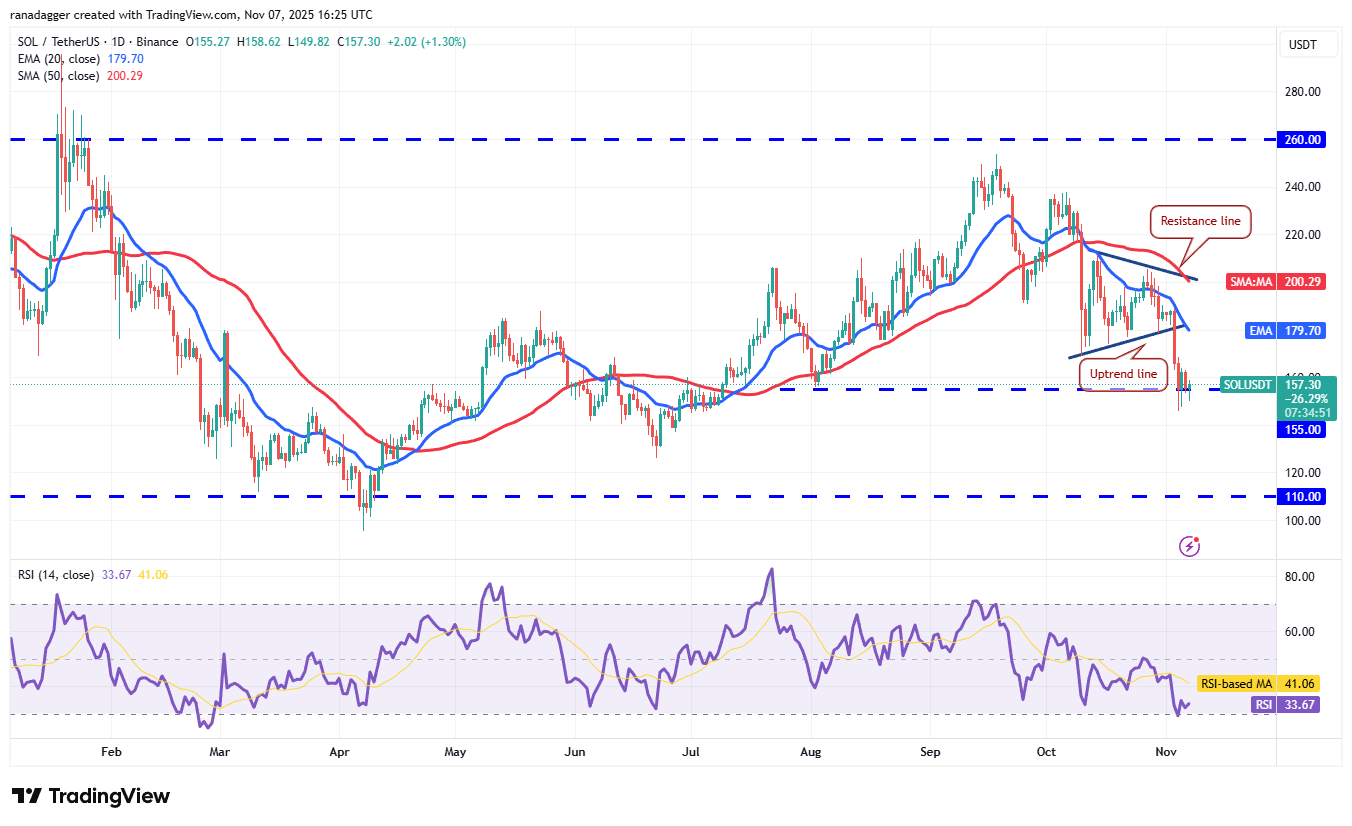Viewport: 1352px width, 826px height.
Task: Select the Uptrend line annotation
Action: tap(1122, 374)
